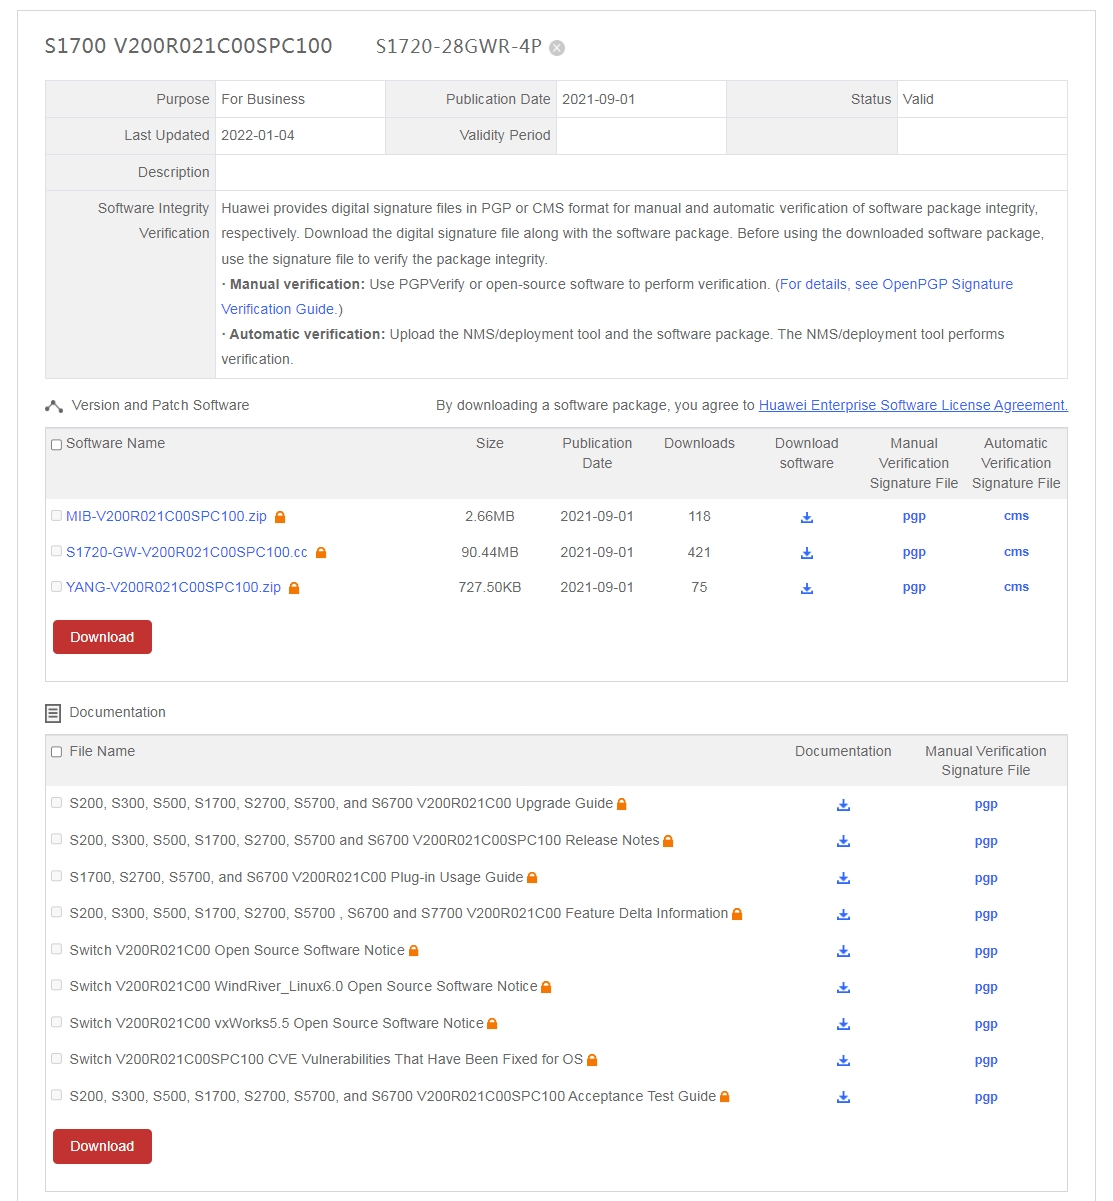Download the Upgrade Guide document icon
The image size is (1113, 1201).
tap(843, 805)
